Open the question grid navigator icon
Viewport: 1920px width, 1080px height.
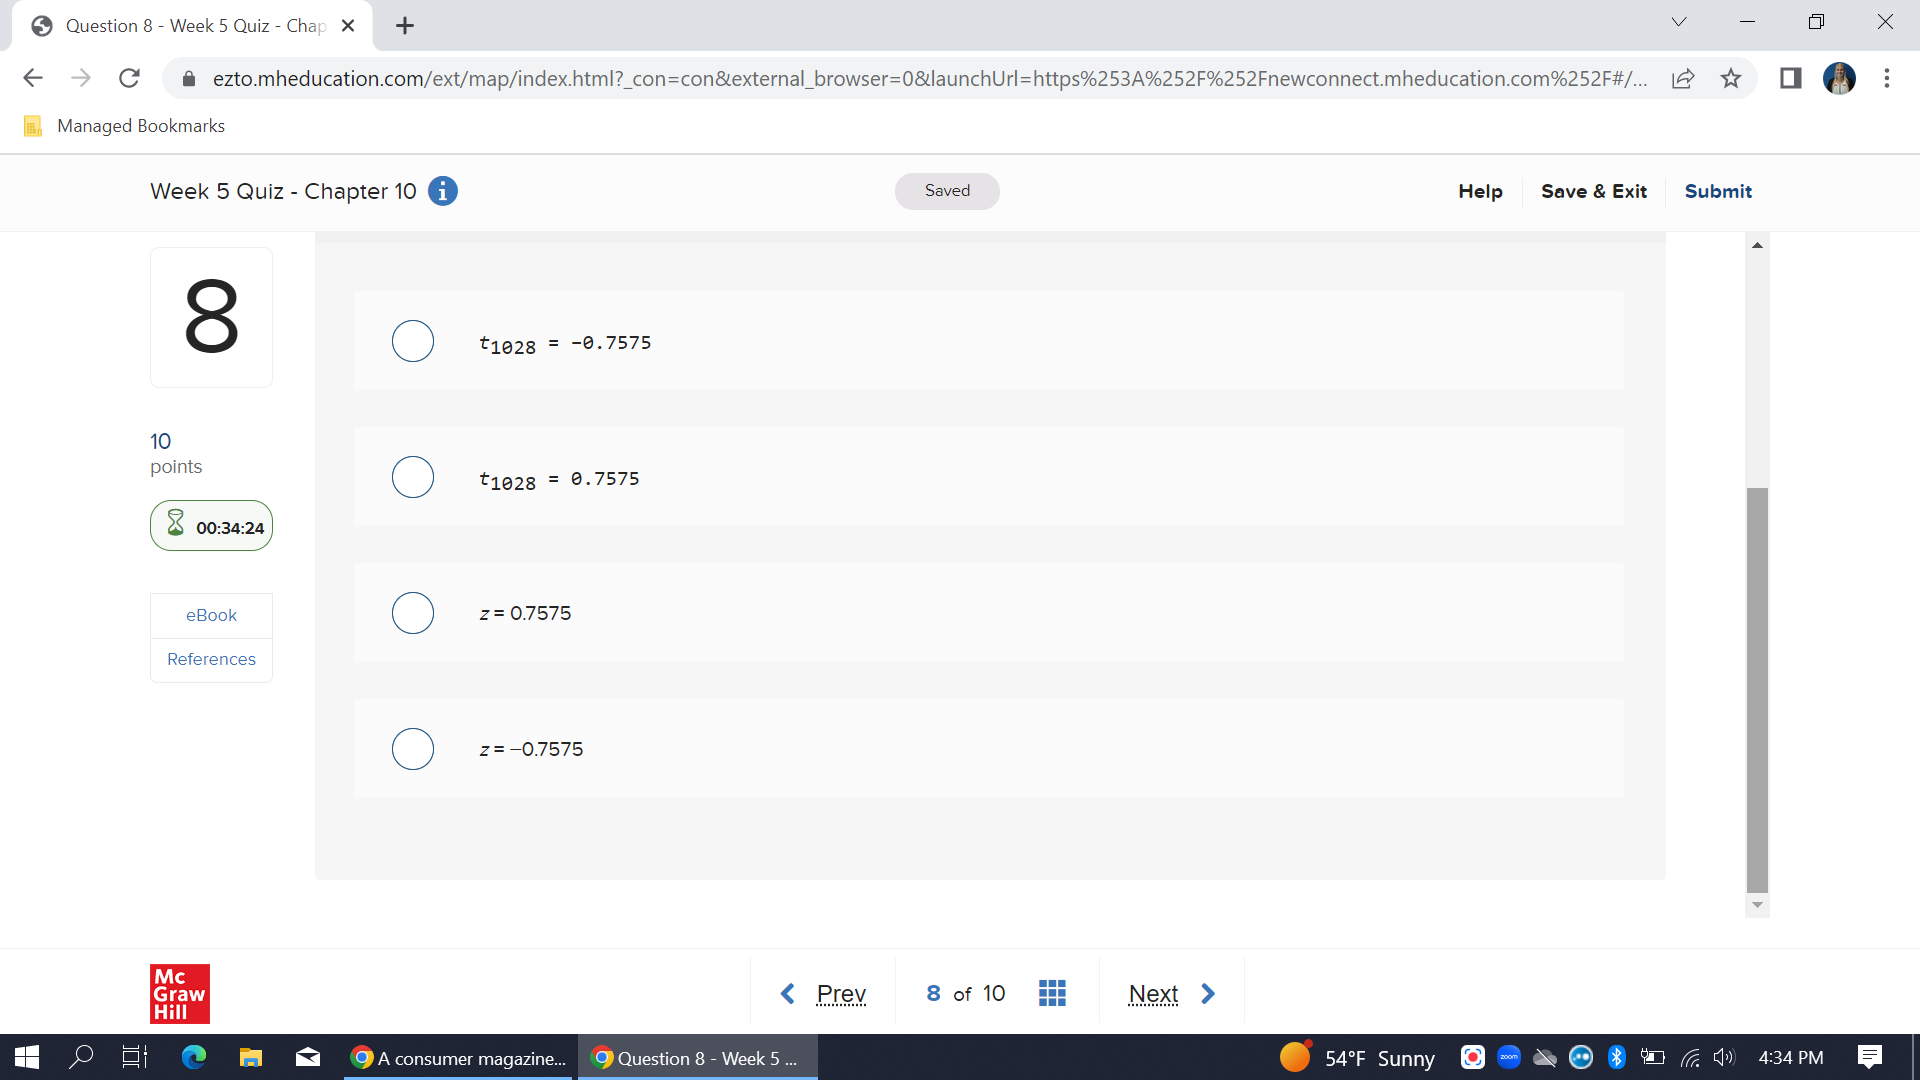pos(1052,993)
